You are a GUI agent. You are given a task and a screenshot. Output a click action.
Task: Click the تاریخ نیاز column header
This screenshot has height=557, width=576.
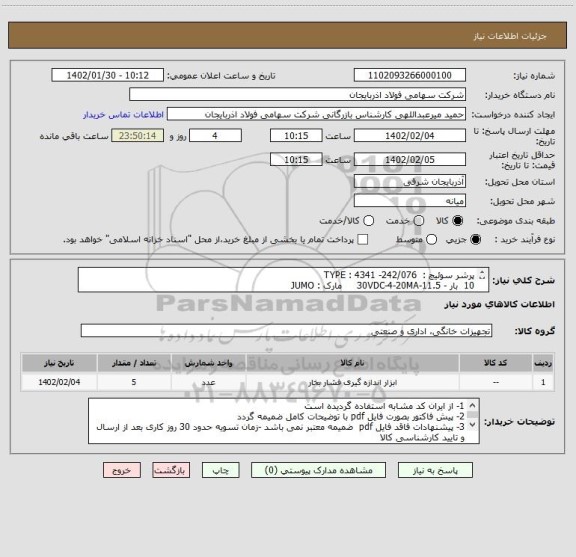(x=59, y=363)
